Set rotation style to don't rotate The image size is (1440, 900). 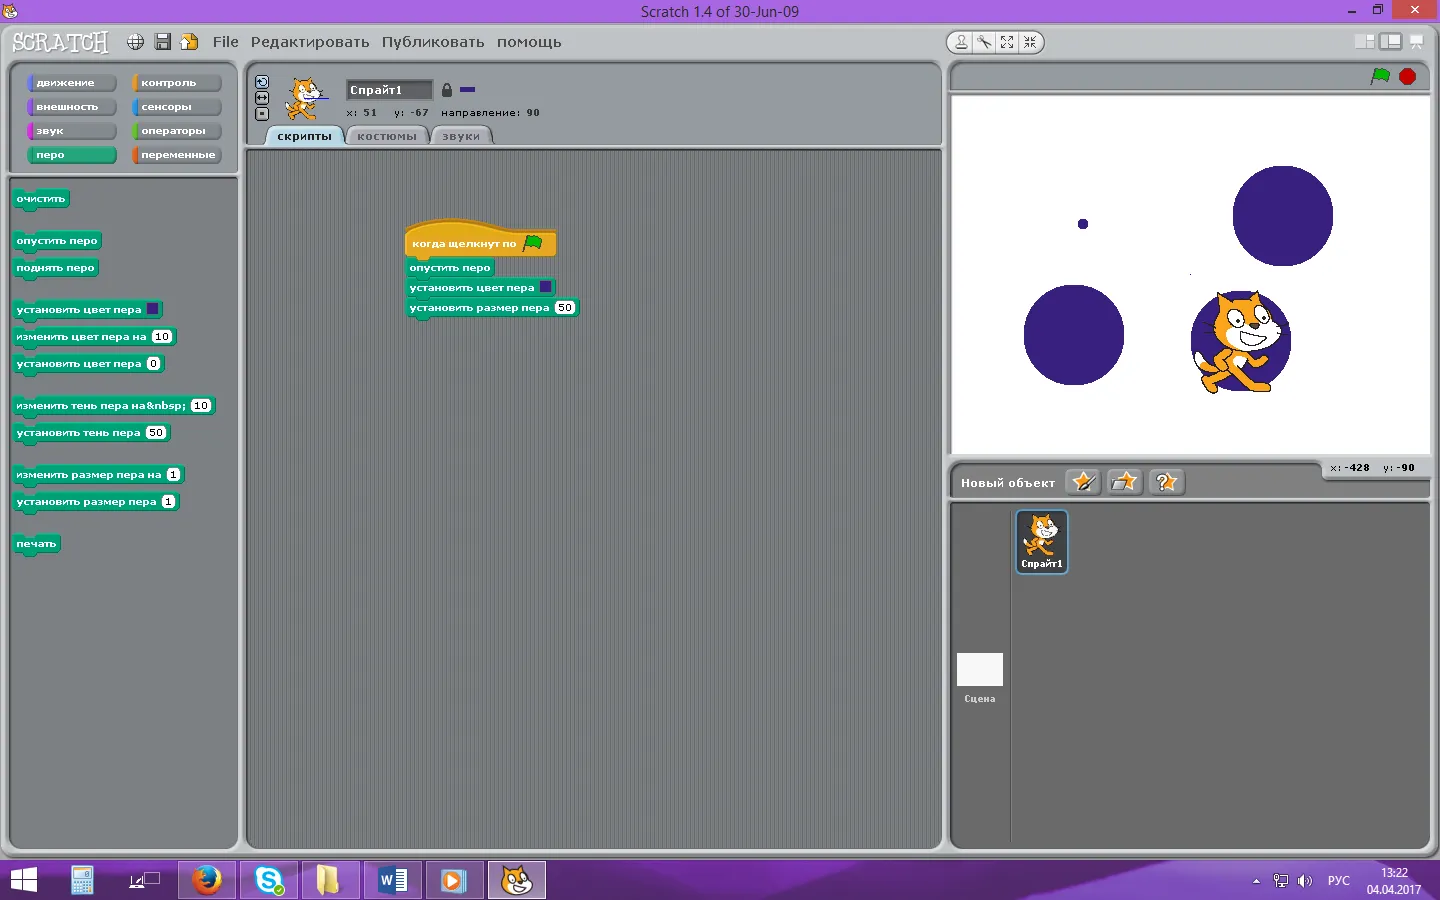coord(262,114)
